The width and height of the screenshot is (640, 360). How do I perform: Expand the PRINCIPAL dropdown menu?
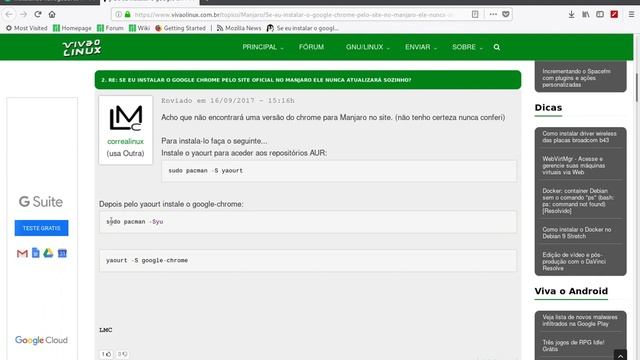262,47
